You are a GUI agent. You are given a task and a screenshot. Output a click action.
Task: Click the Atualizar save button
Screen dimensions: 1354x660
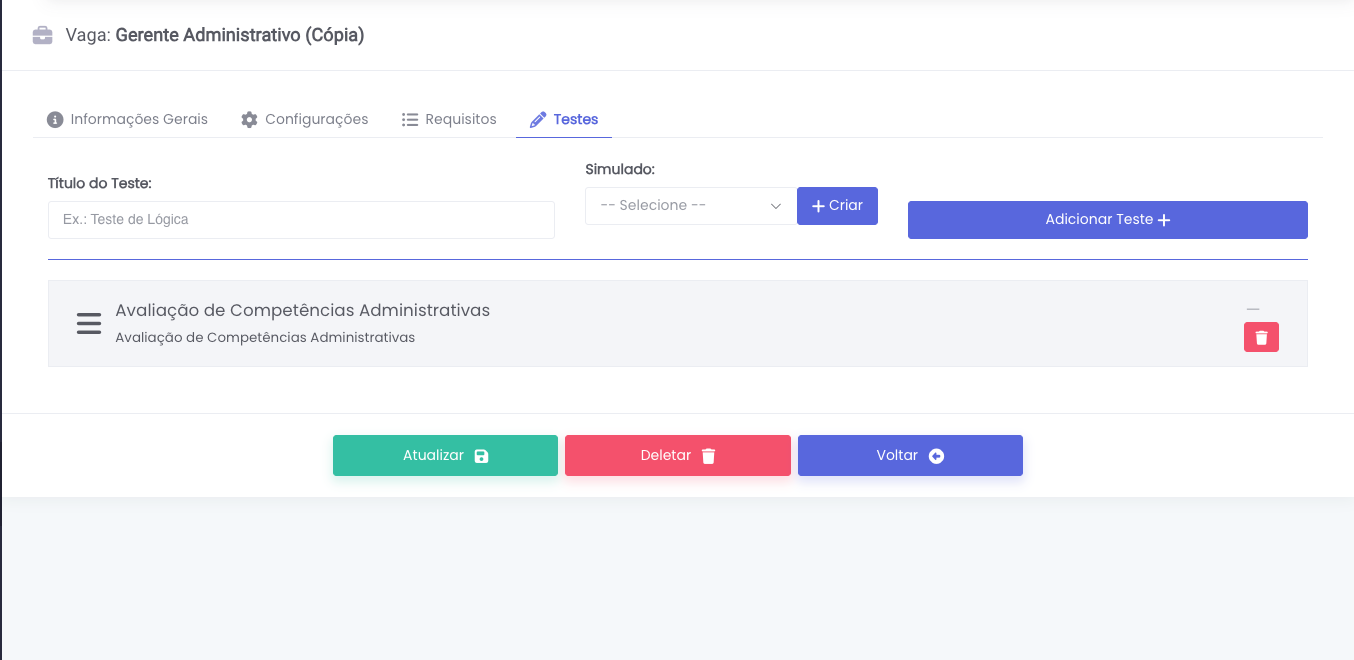click(445, 456)
